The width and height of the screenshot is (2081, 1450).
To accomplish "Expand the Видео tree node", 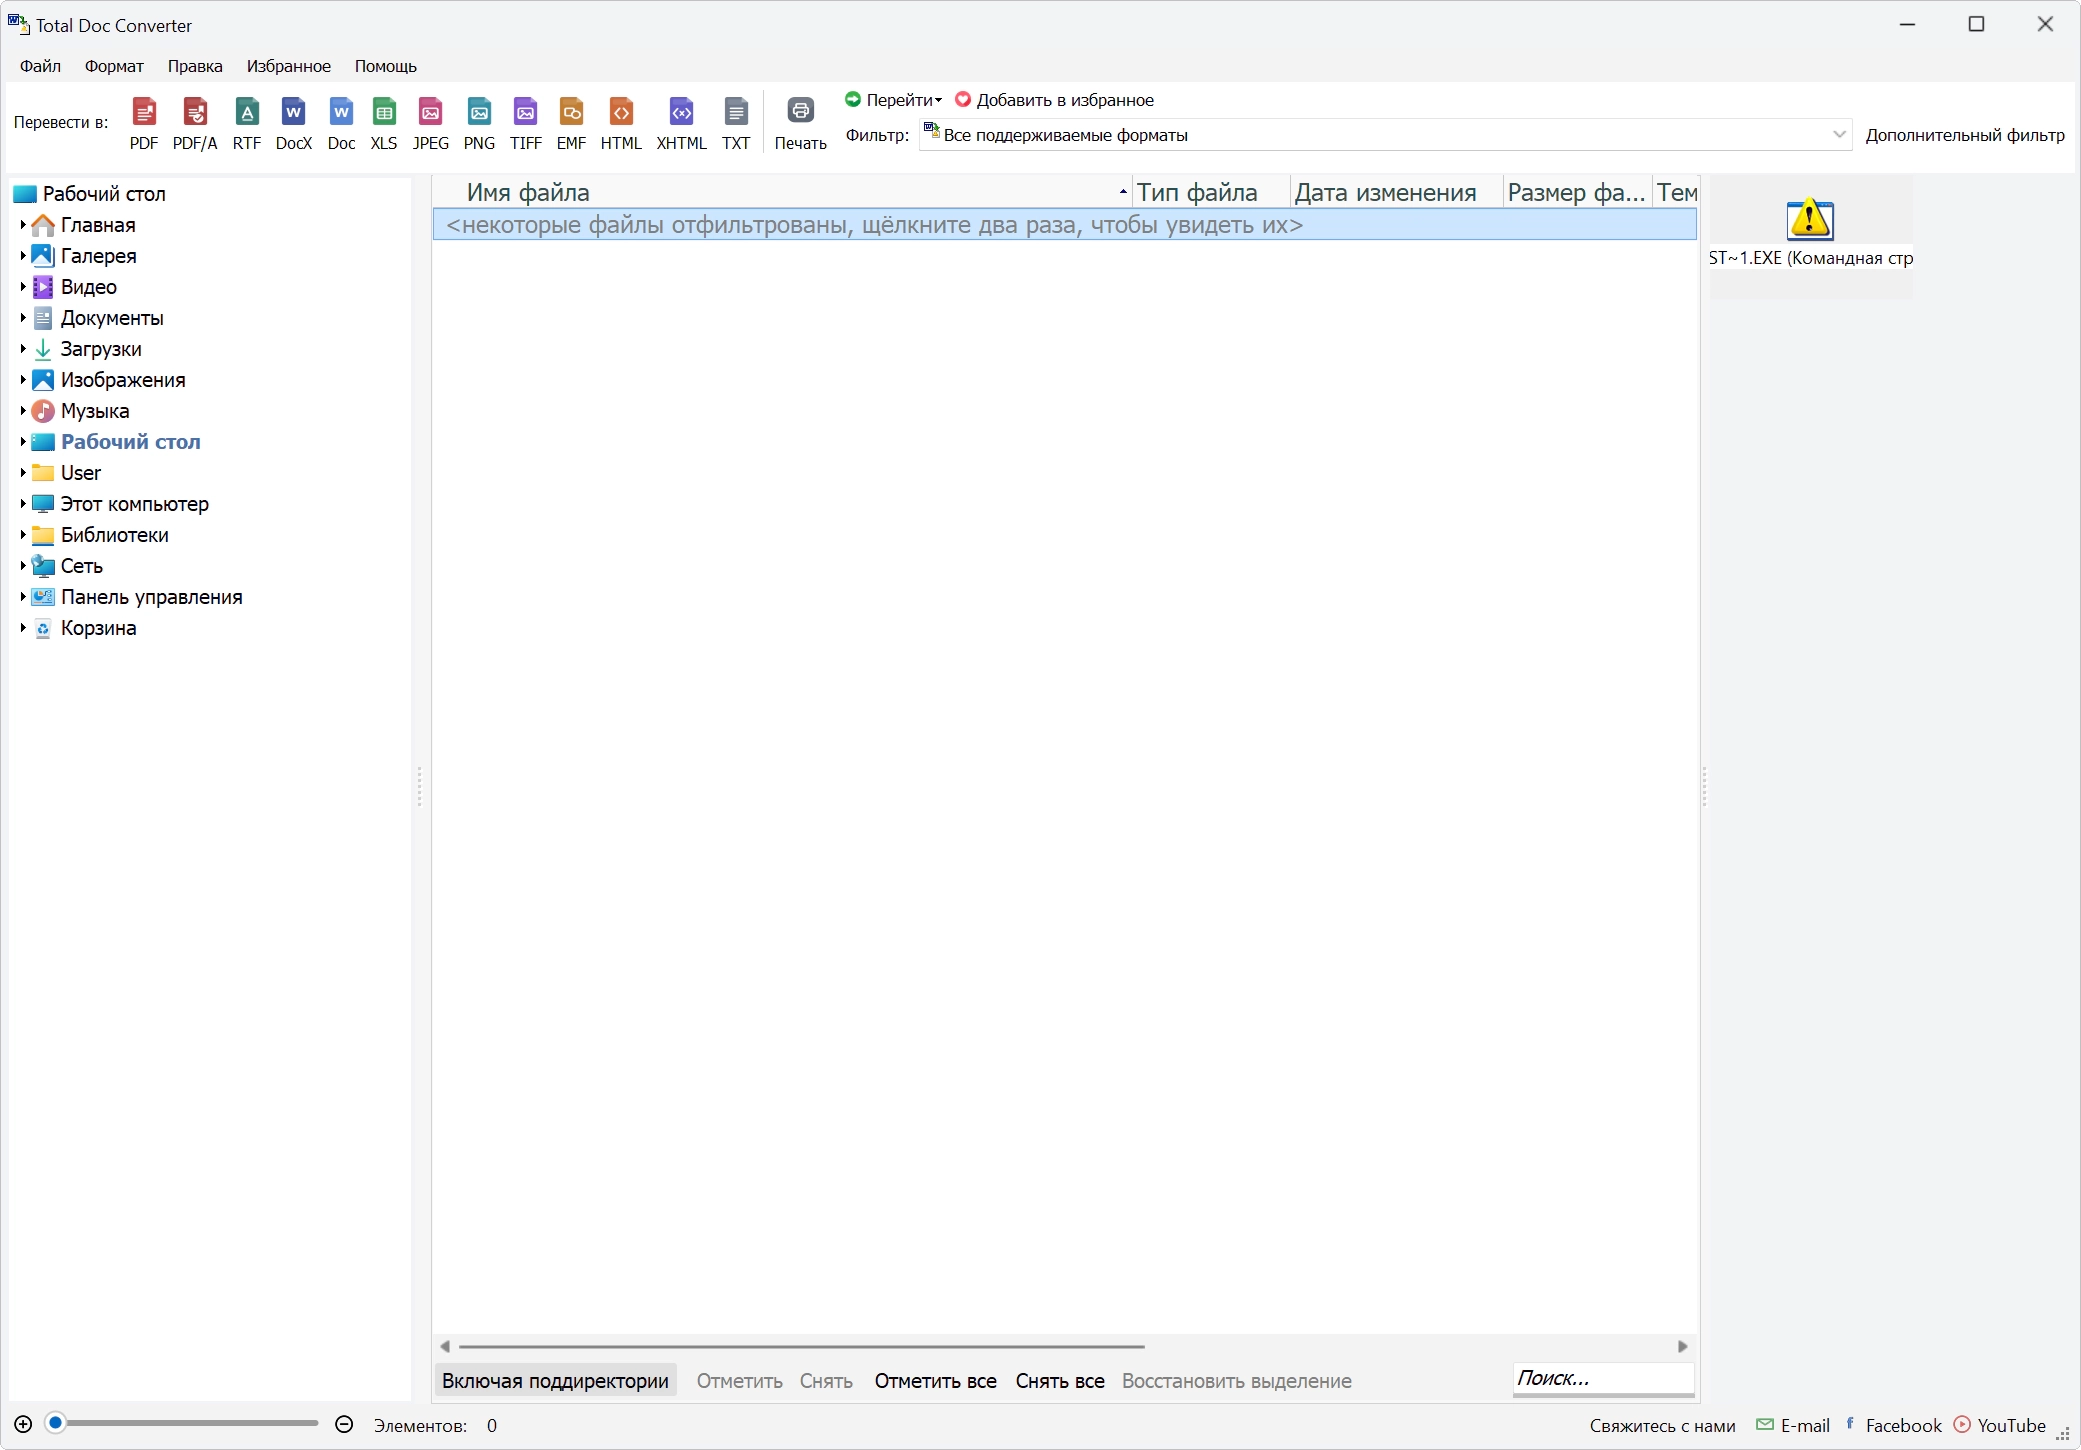I will (x=23, y=287).
